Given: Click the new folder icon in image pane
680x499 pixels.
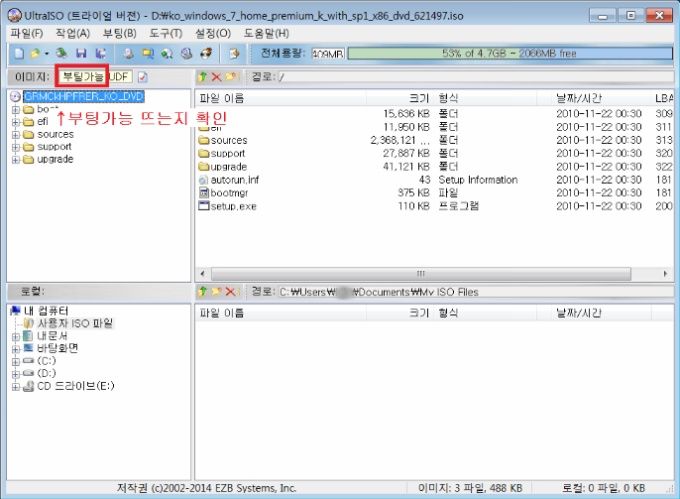Looking at the screenshot, I should click(230, 77).
